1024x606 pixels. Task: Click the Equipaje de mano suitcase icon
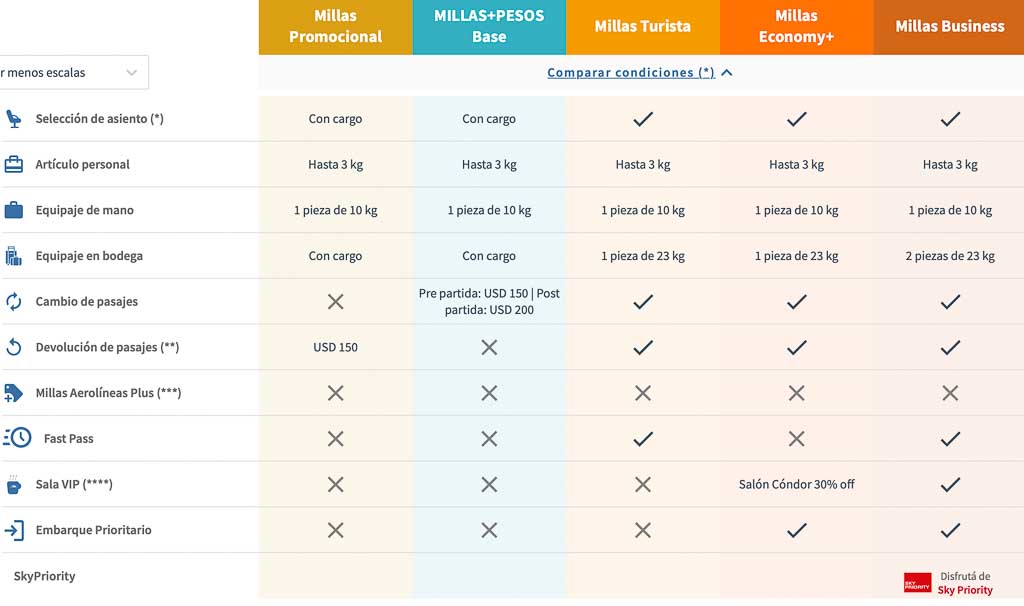[x=14, y=210]
